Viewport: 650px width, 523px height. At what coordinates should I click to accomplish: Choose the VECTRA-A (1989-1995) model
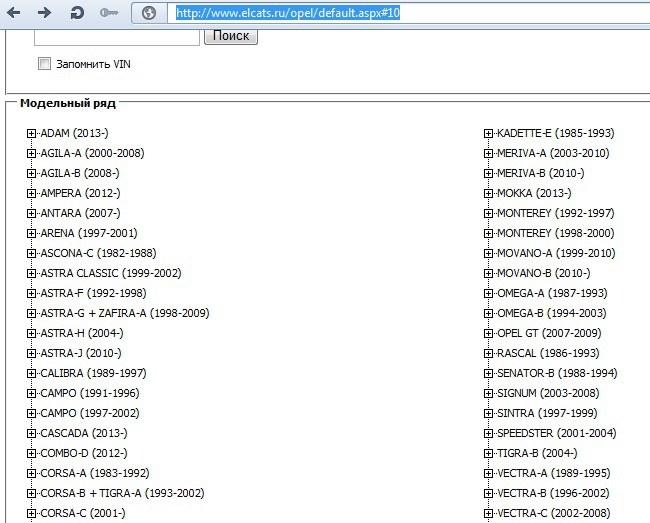(554, 473)
